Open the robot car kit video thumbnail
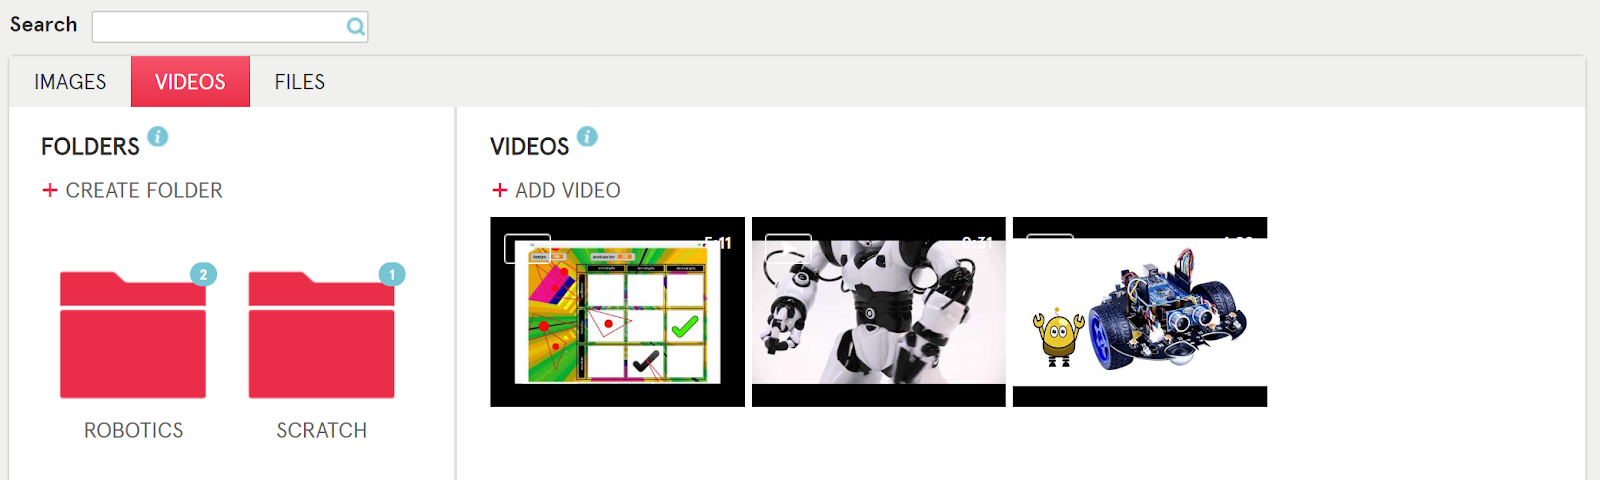The width and height of the screenshot is (1600, 480). click(x=1140, y=312)
